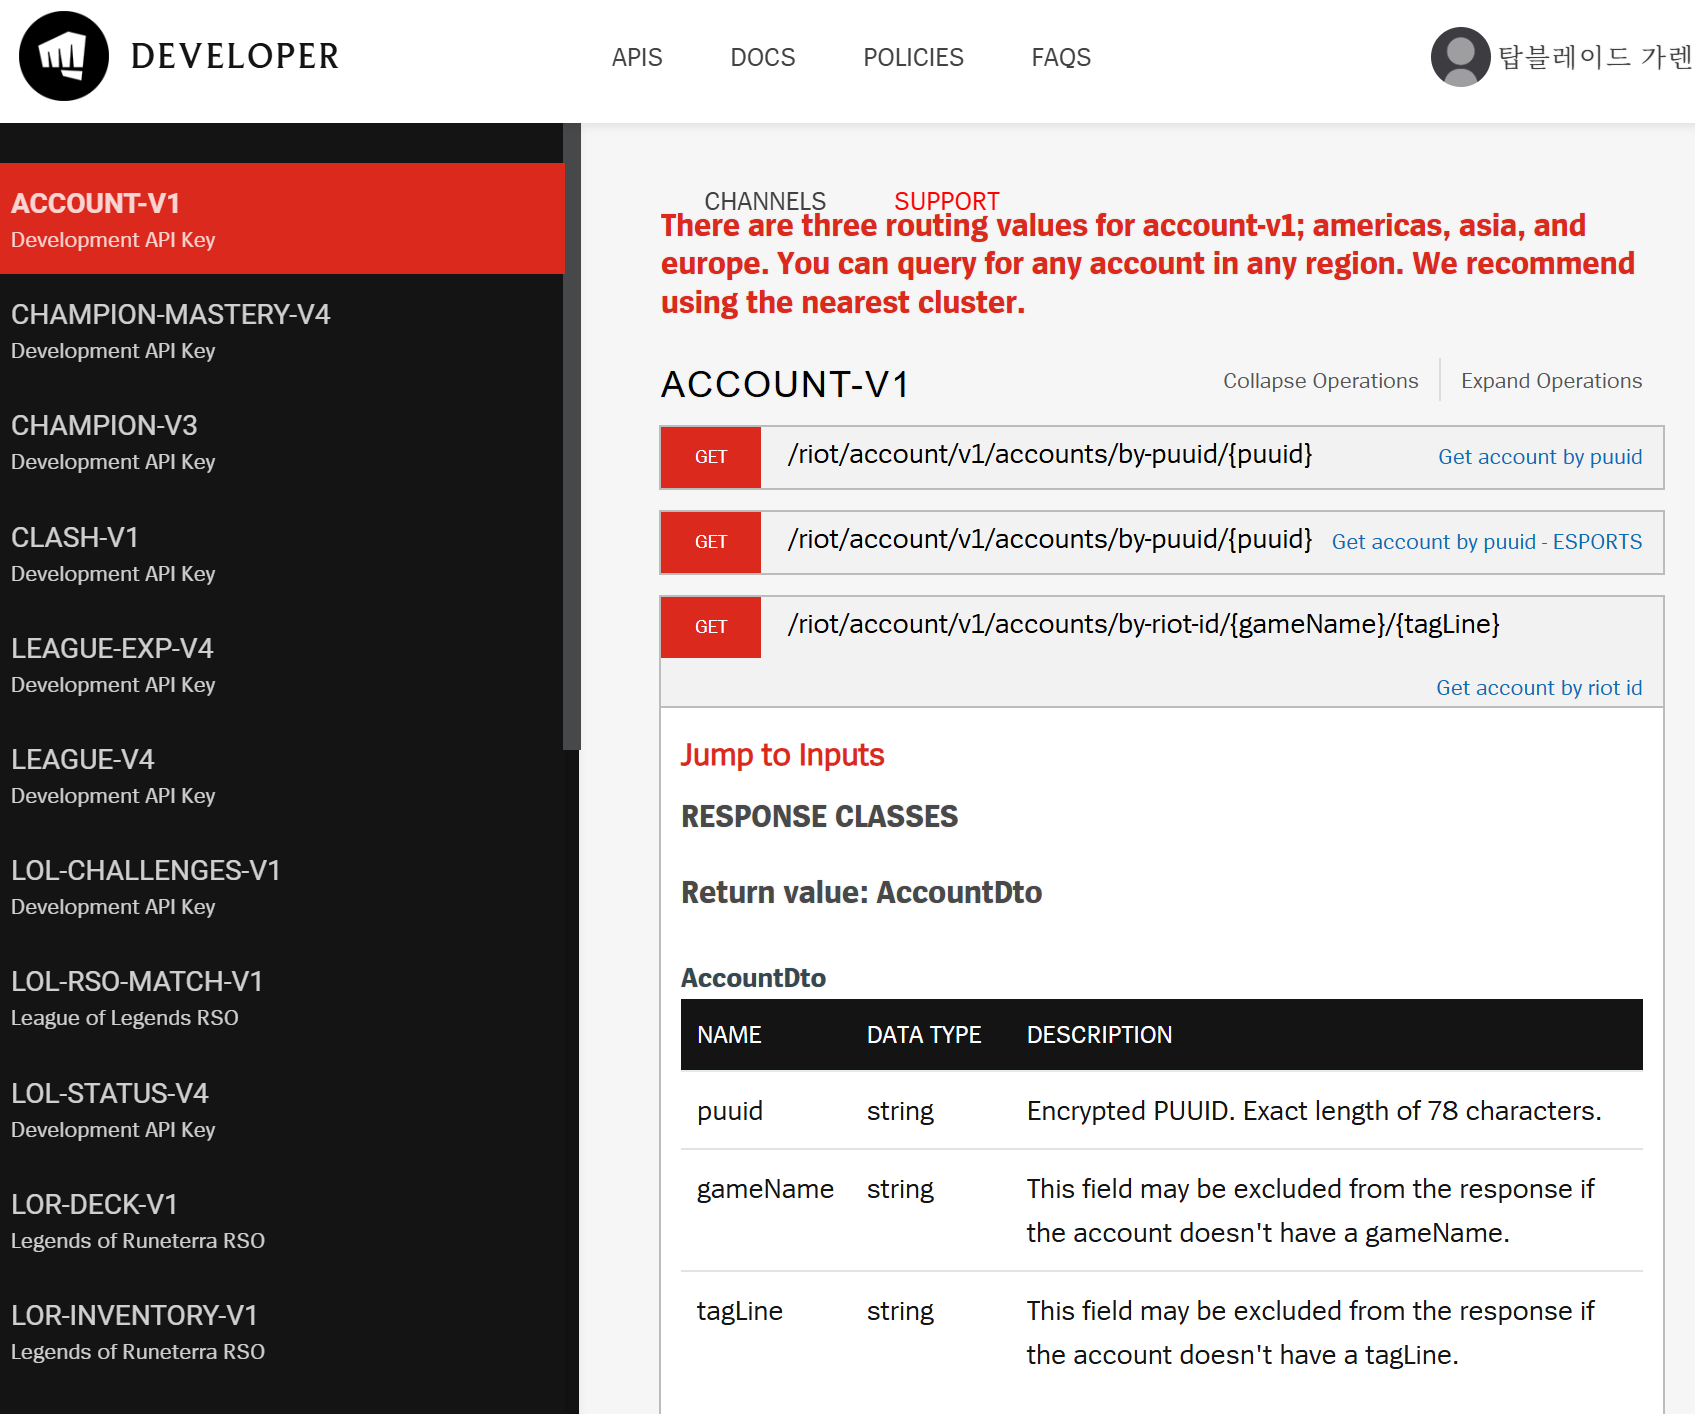Open CHAMPION-V3 API in the sidebar
The image size is (1695, 1414).
click(282, 441)
